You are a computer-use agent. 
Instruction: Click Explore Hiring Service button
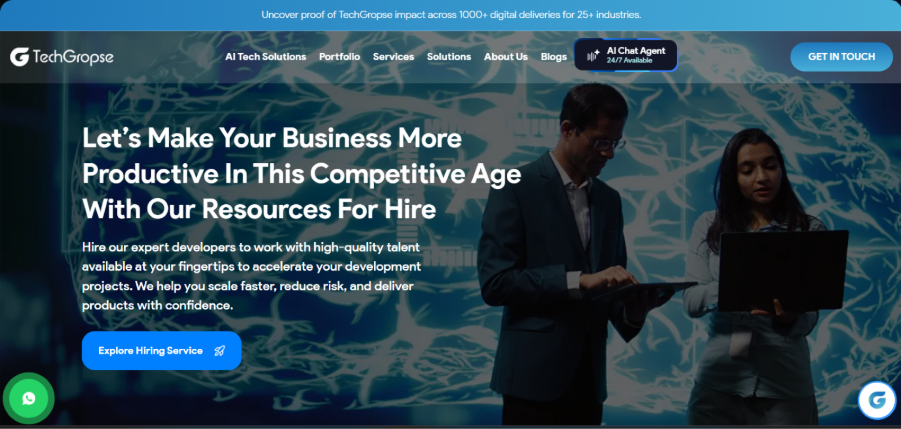tap(161, 350)
